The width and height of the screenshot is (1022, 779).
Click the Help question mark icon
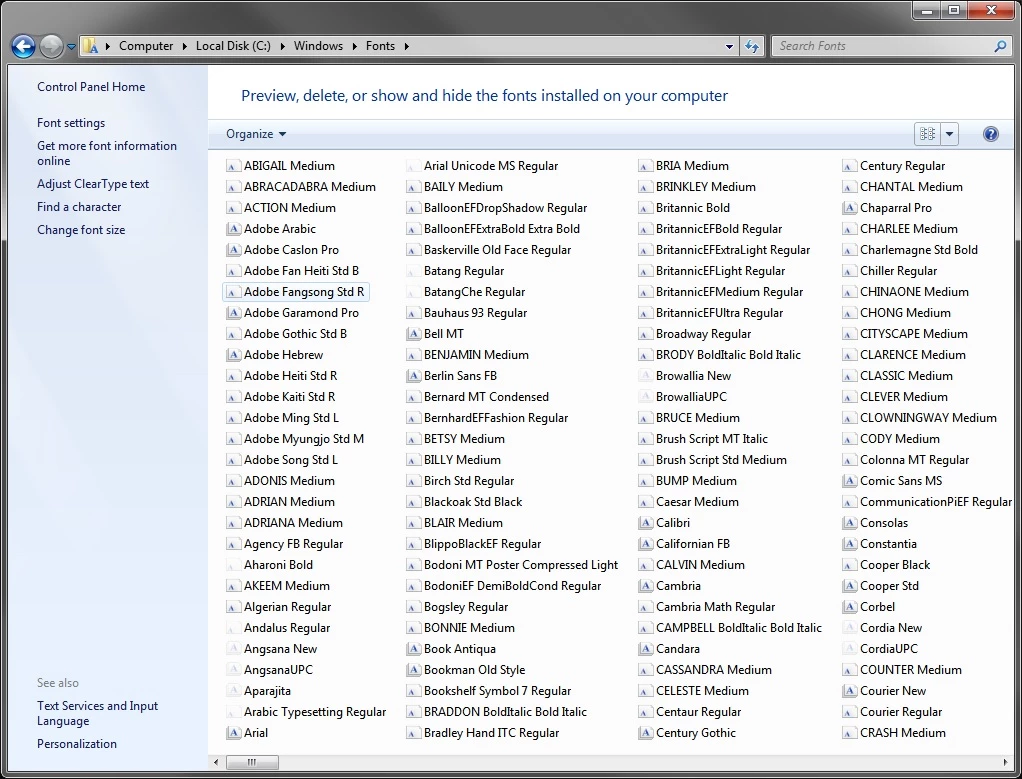[x=990, y=134]
